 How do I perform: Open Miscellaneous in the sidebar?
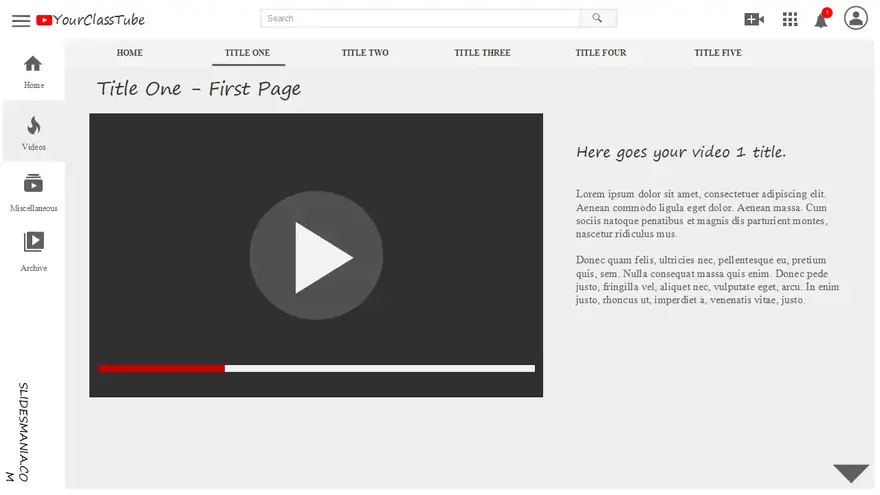(34, 192)
